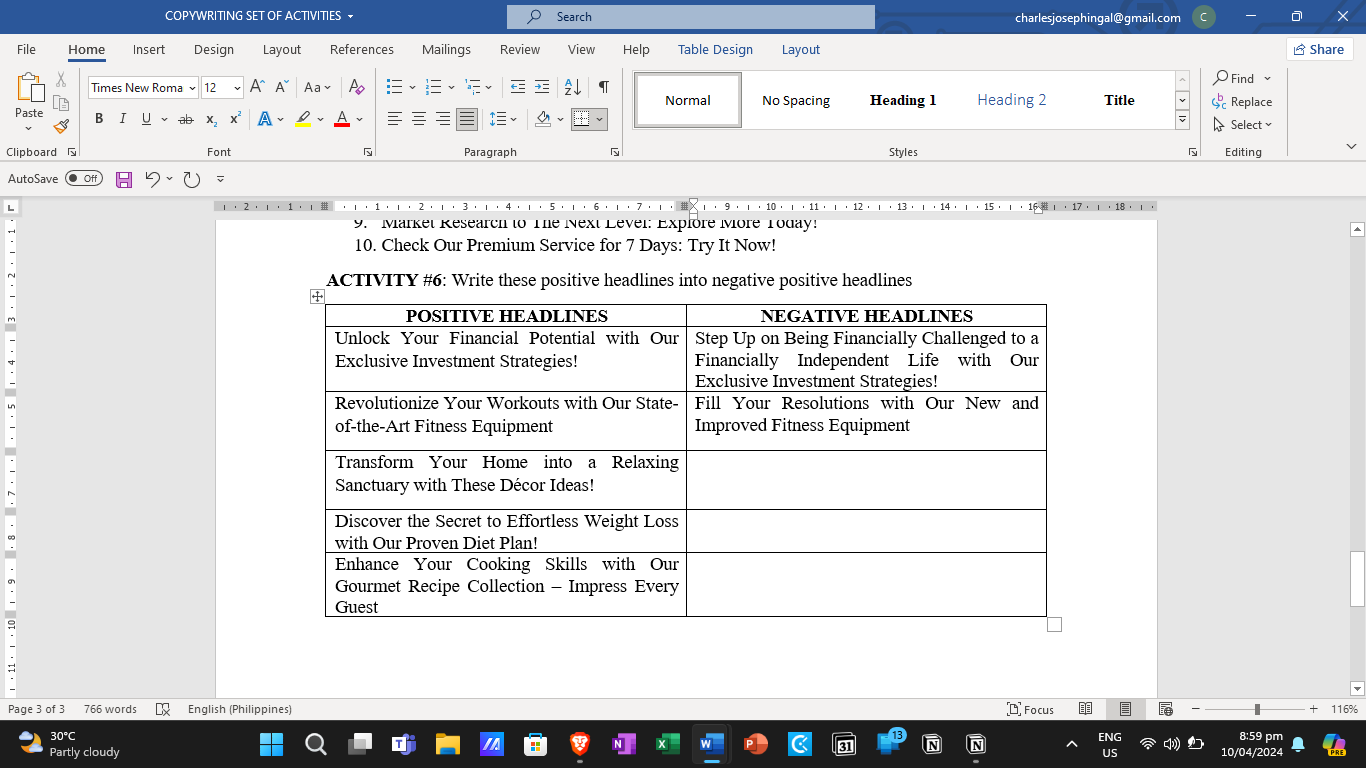
Task: Switch to the References tab
Action: [362, 49]
